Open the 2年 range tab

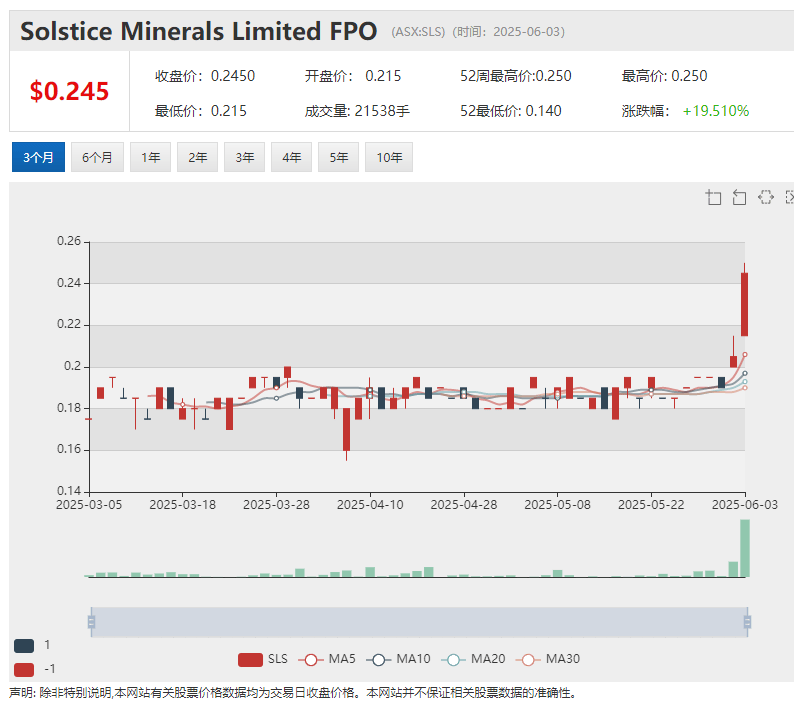click(x=197, y=157)
